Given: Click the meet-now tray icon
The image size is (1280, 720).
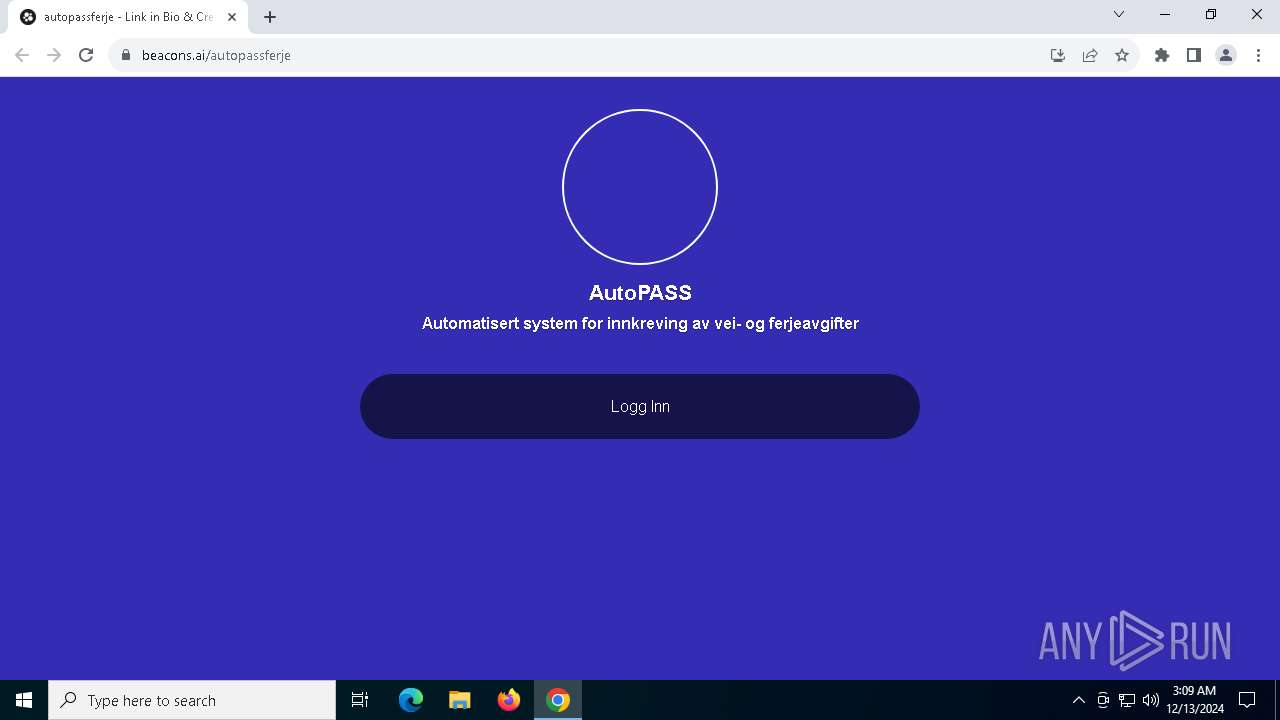Looking at the screenshot, I should [1103, 700].
